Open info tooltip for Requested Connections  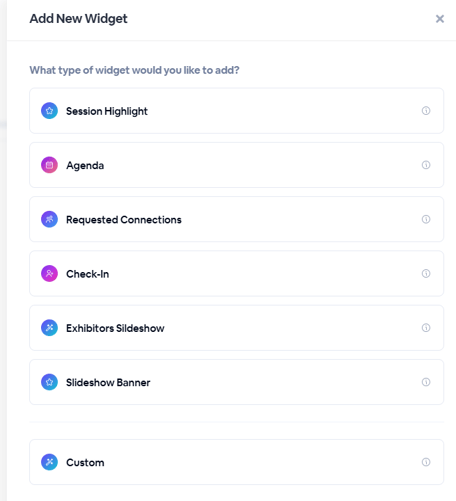point(426,219)
